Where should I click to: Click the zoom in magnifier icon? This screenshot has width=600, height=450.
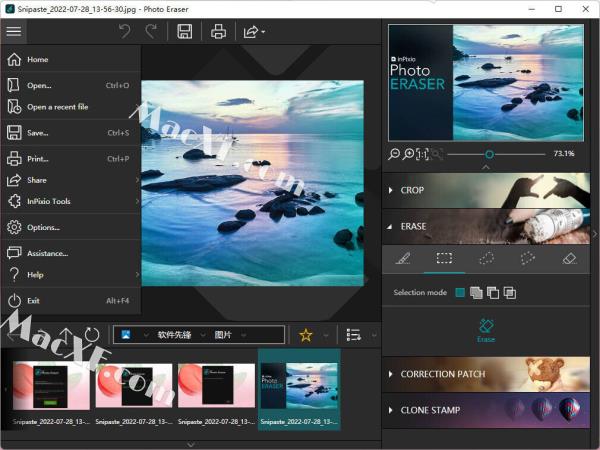coord(409,154)
